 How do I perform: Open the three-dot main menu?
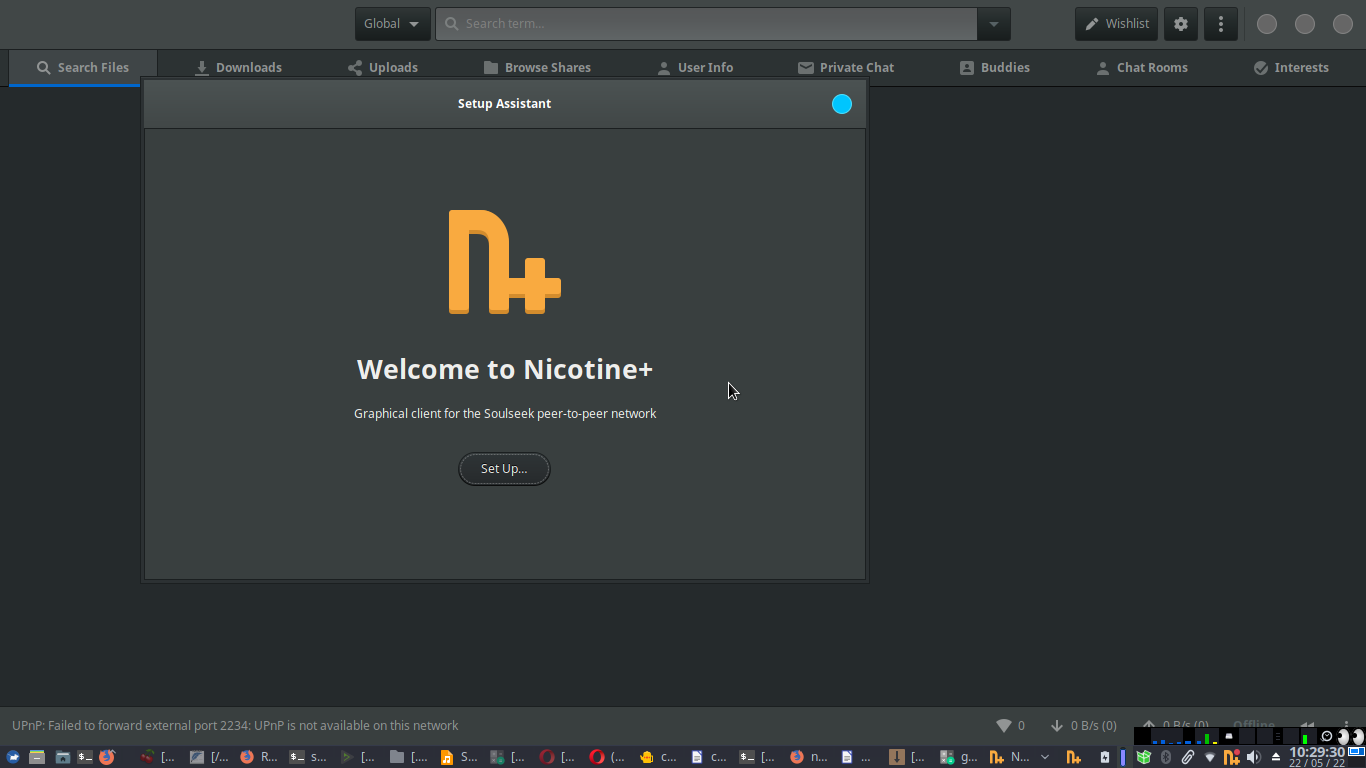coord(1221,24)
